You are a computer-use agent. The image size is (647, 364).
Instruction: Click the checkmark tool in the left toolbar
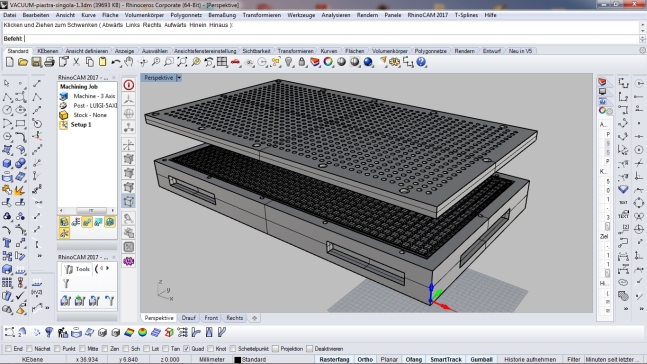[x=20, y=296]
